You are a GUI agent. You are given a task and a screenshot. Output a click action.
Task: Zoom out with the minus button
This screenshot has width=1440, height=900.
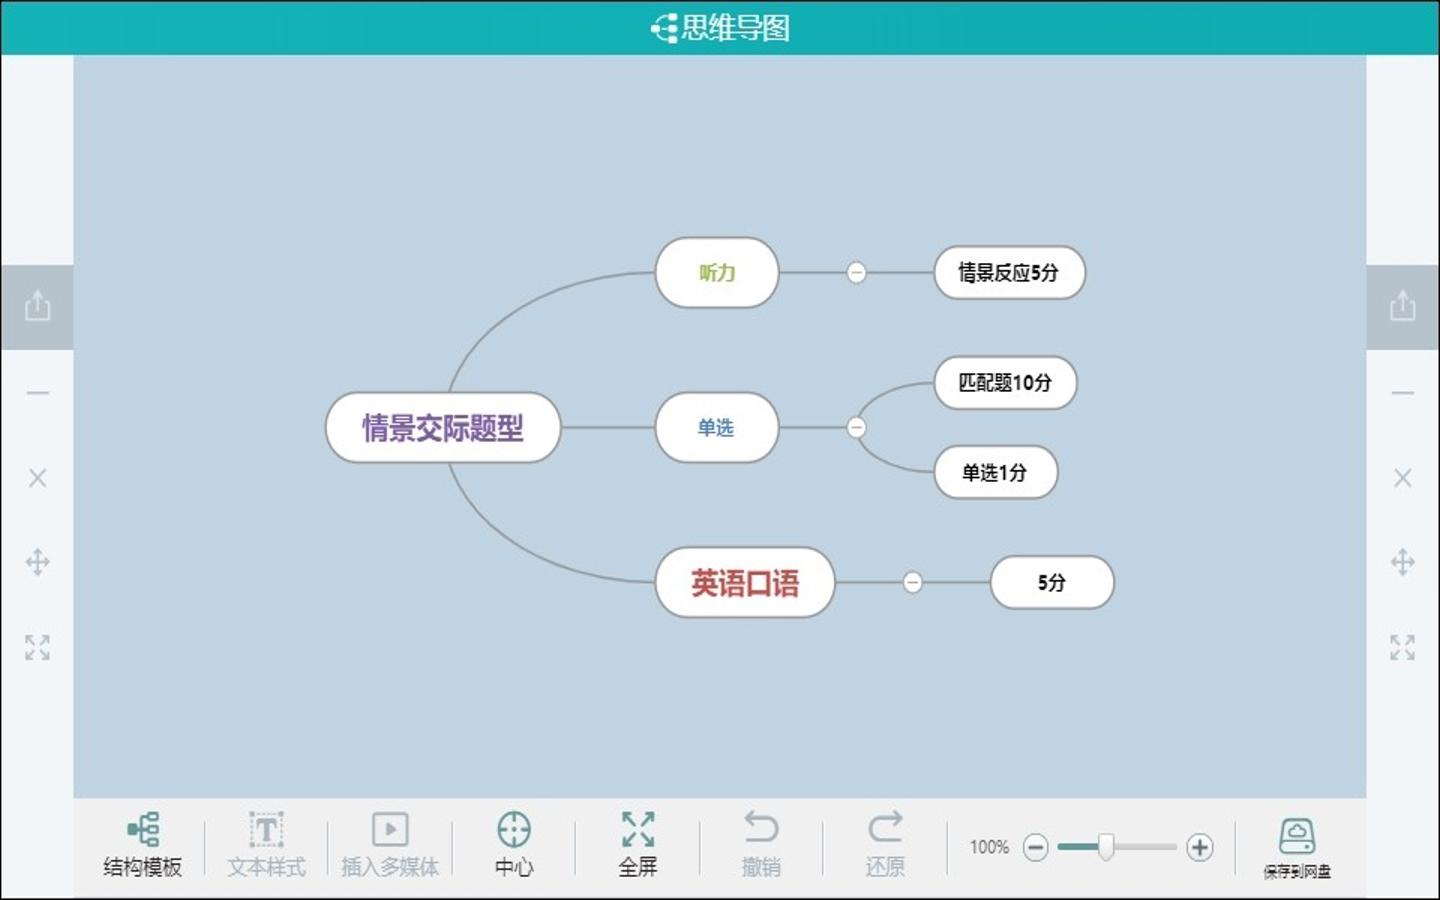[1036, 847]
